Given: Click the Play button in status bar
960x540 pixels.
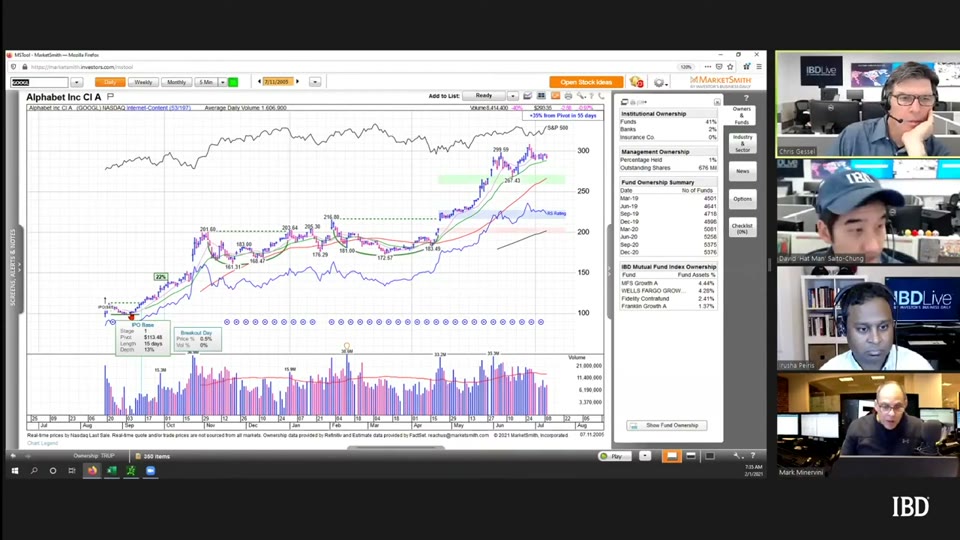Looking at the screenshot, I should (613, 456).
